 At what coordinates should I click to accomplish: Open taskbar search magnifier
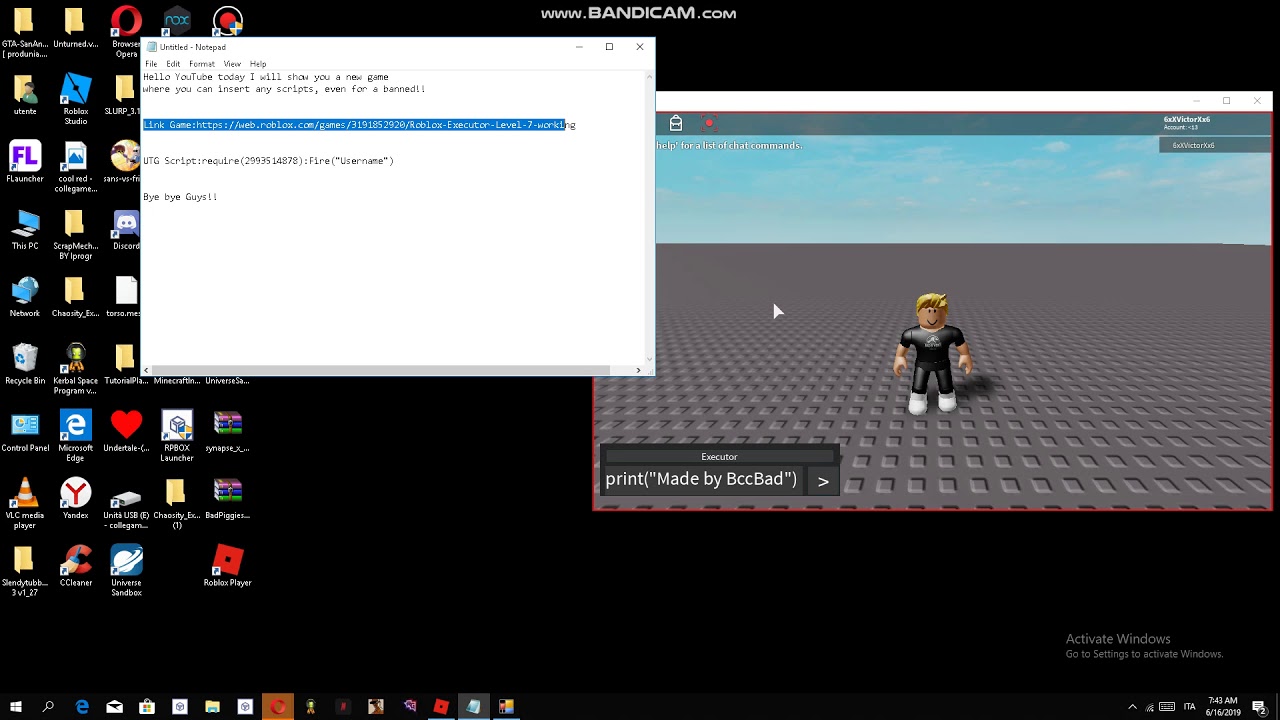pyautogui.click(x=48, y=706)
